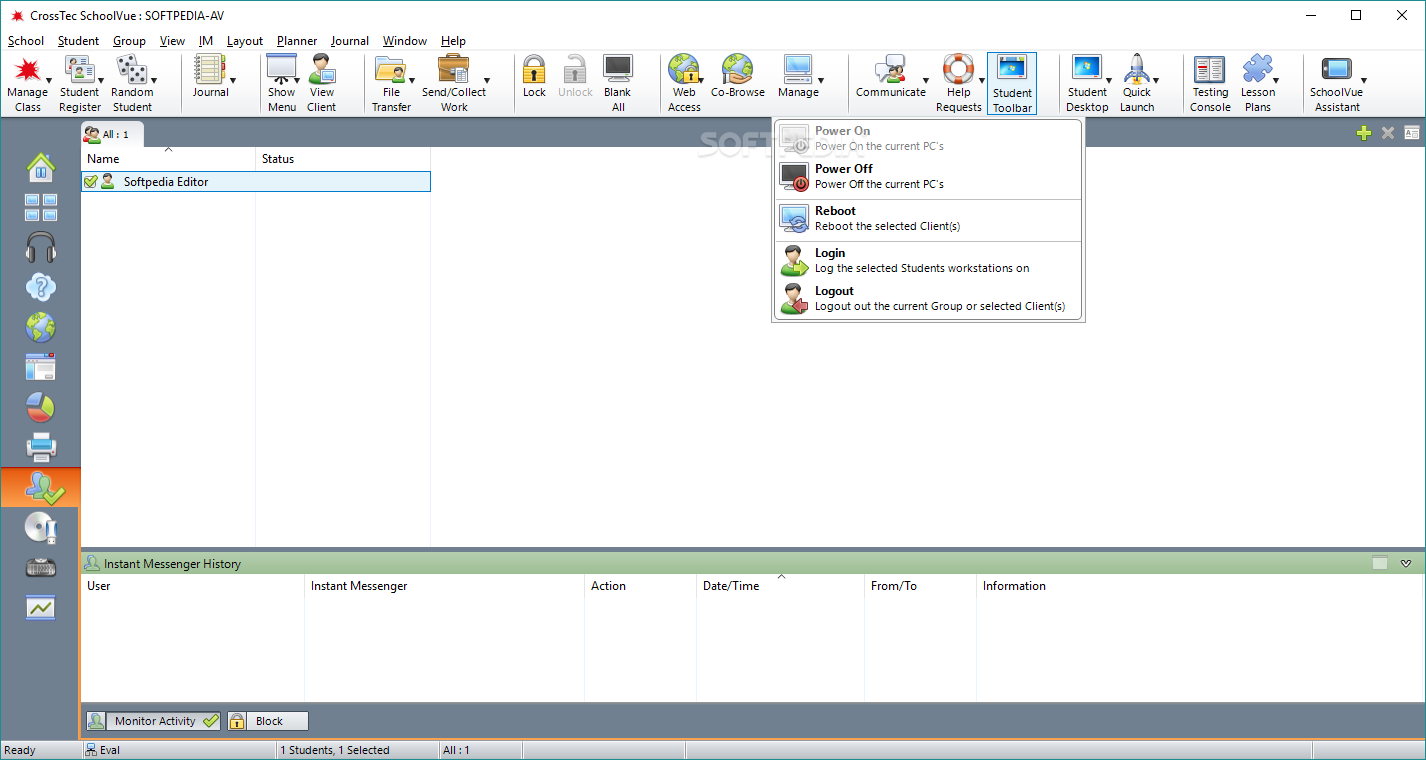Open the Journal toolbar dropdown arrow
This screenshot has width=1426, height=760.
[x=233, y=80]
